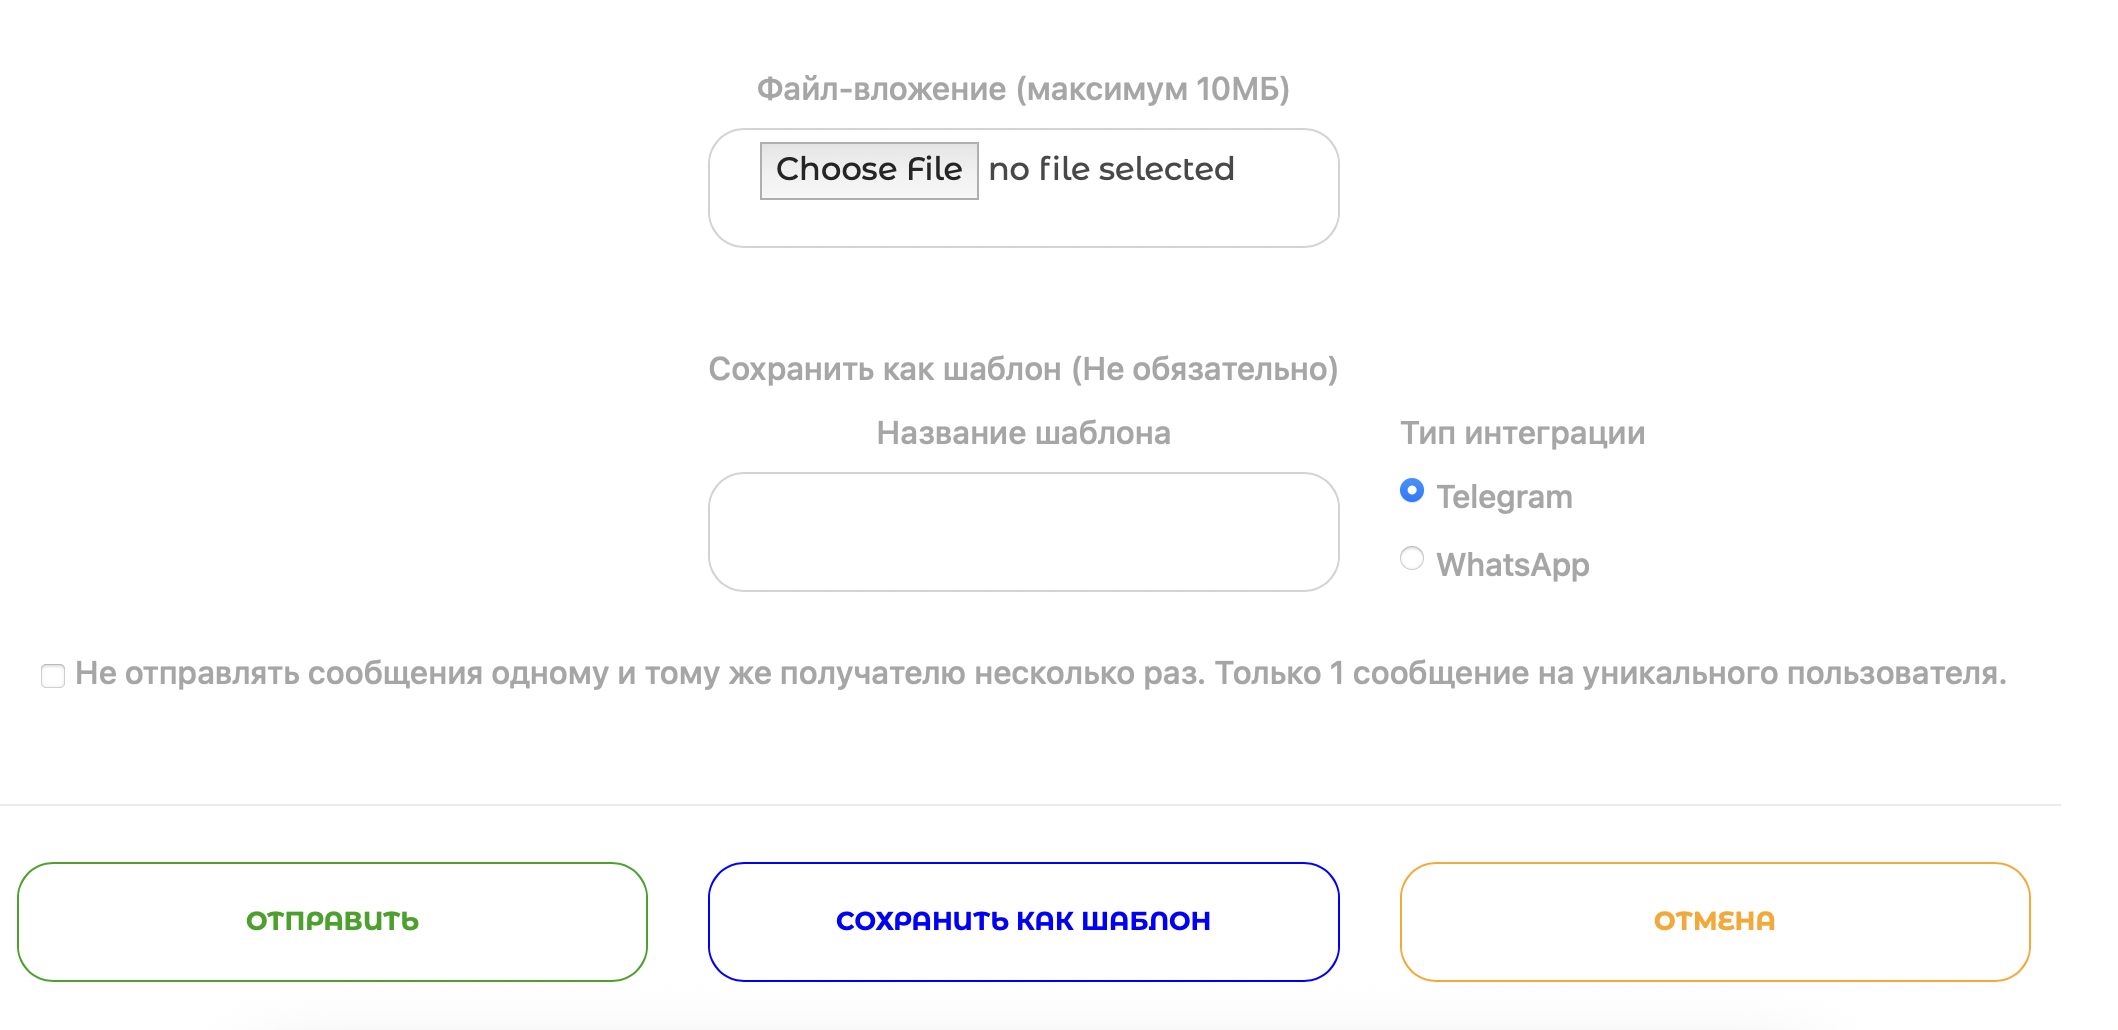Focus the Название шаблона input field
Screen dimensions: 2118x1030
[x=1023, y=532]
